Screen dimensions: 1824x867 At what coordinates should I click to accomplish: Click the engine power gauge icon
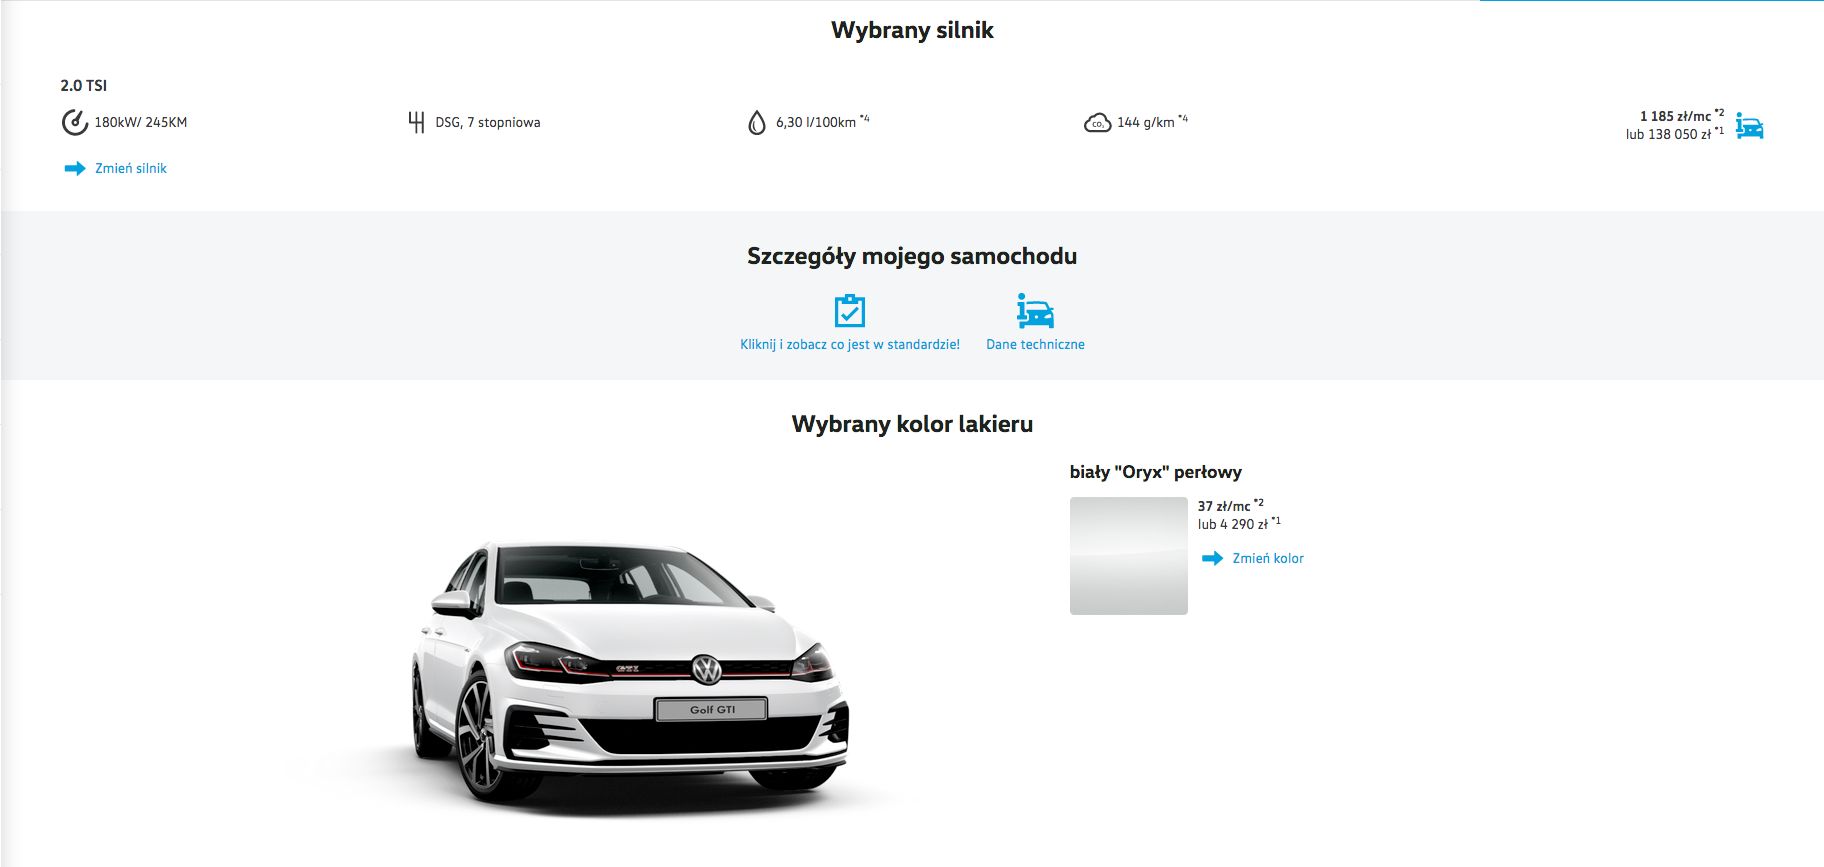point(75,122)
